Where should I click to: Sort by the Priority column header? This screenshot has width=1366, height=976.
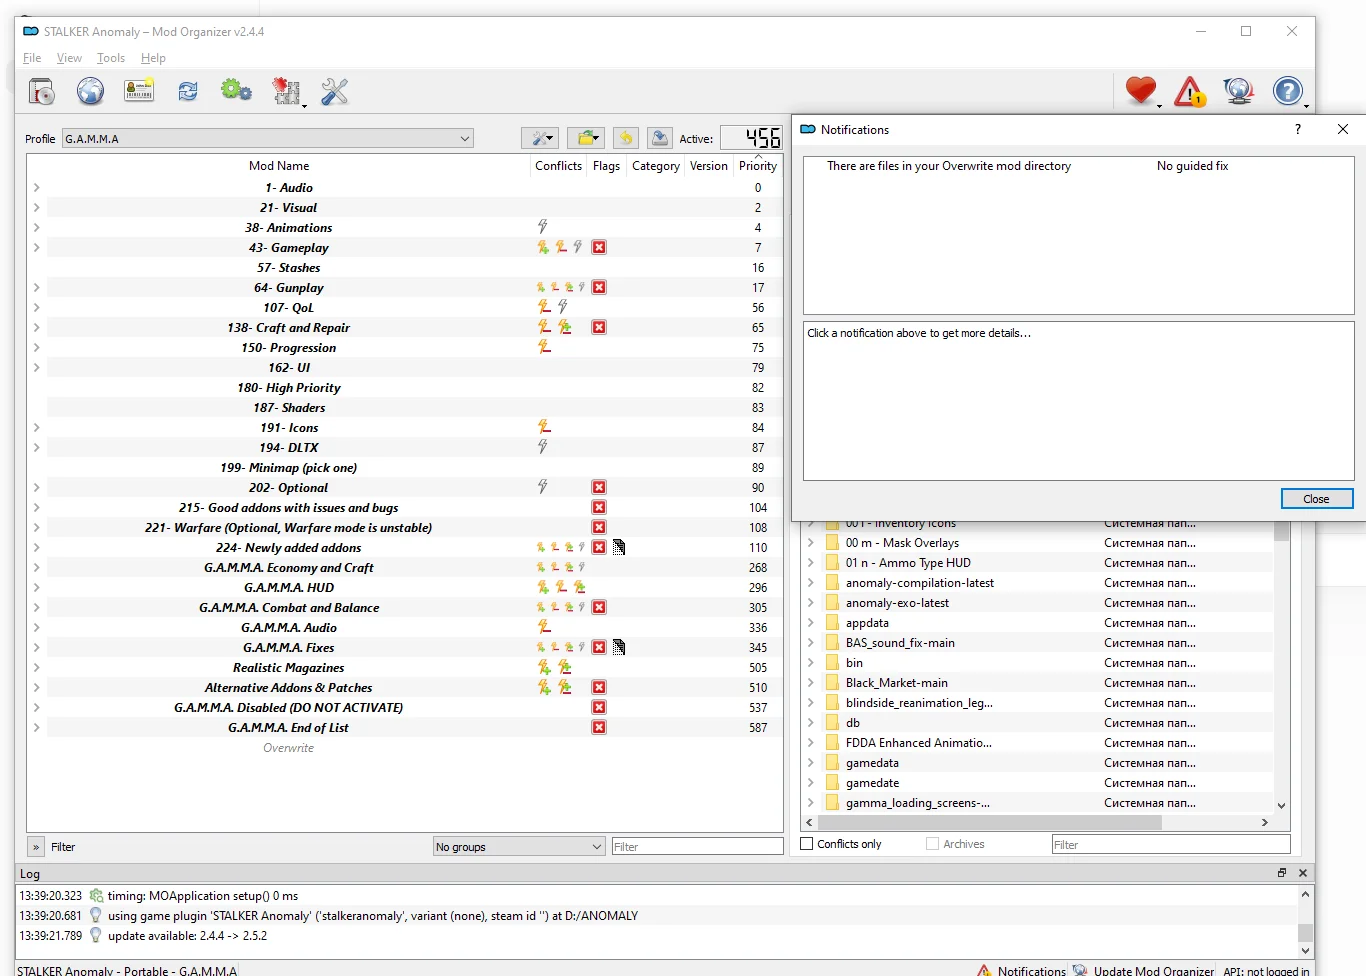[758, 166]
